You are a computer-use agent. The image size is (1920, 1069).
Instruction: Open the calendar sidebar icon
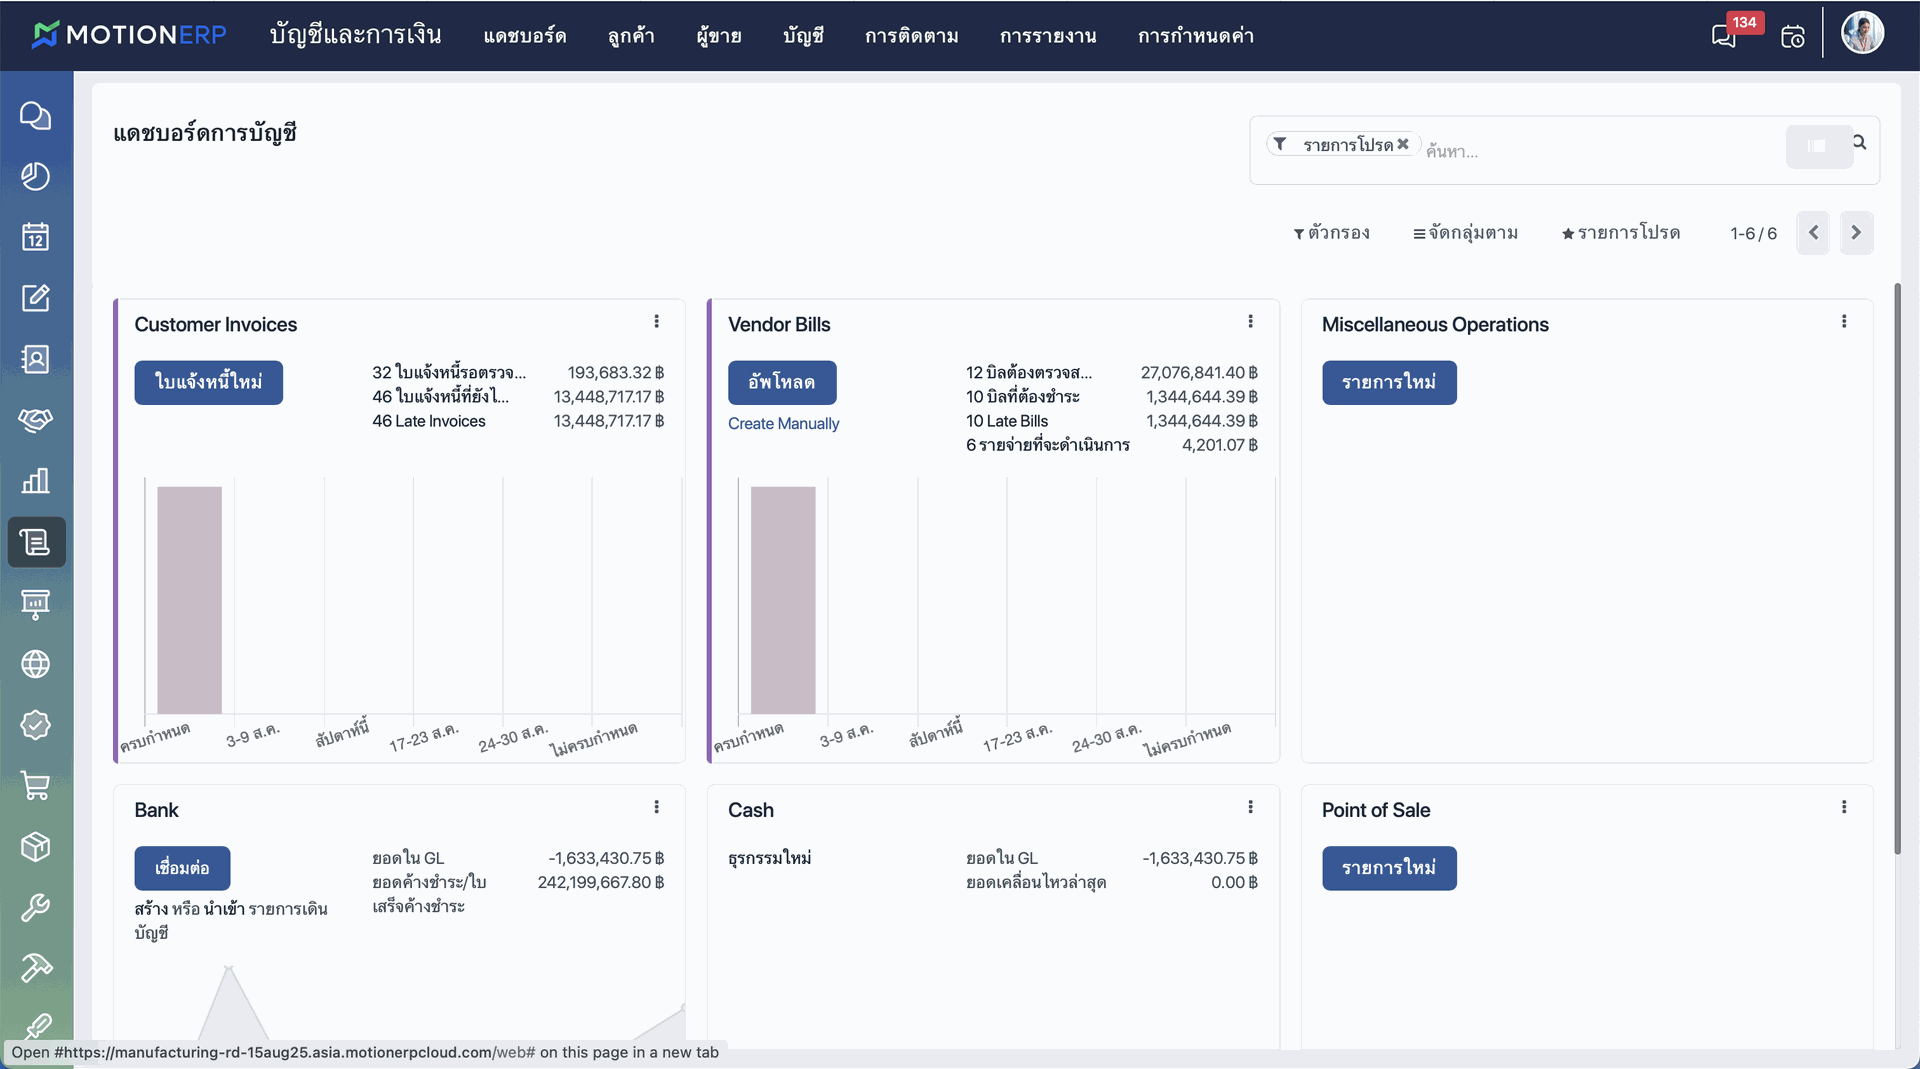tap(36, 237)
